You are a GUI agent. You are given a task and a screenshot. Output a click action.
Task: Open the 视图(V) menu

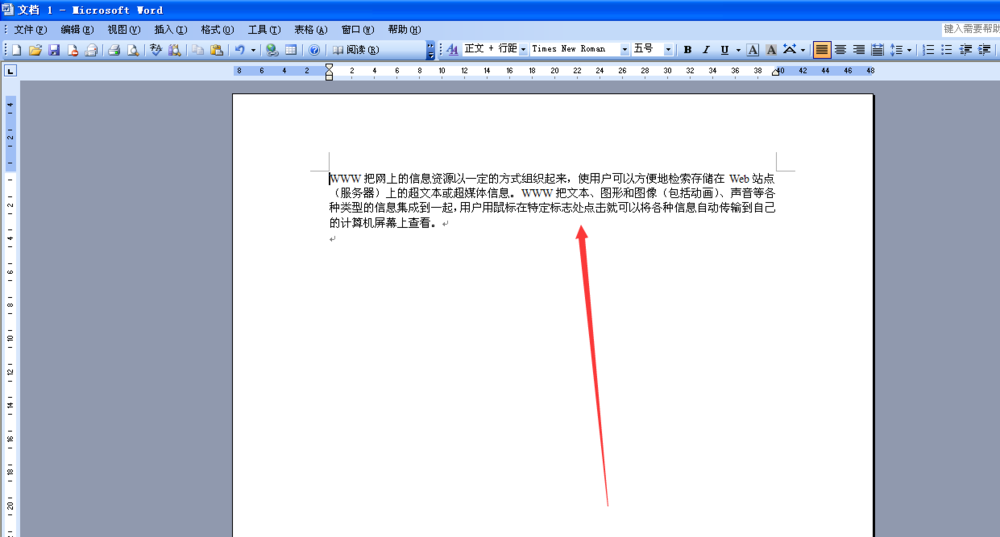tap(124, 29)
